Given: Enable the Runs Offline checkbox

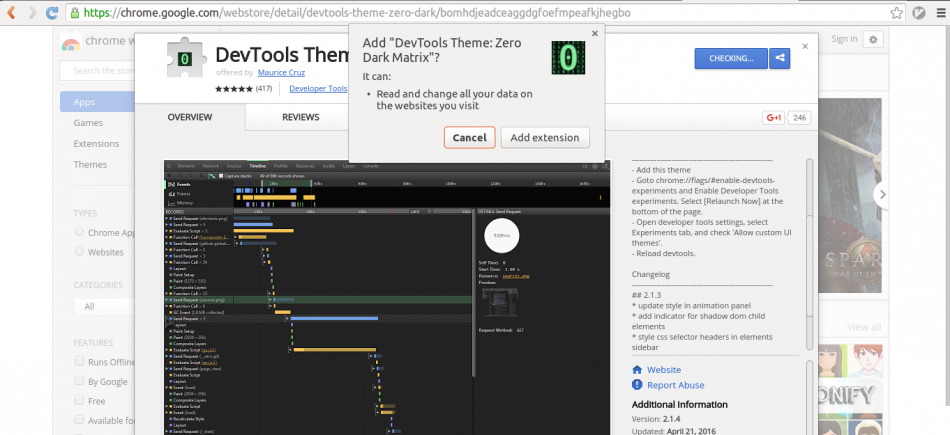Looking at the screenshot, I should coord(79,361).
